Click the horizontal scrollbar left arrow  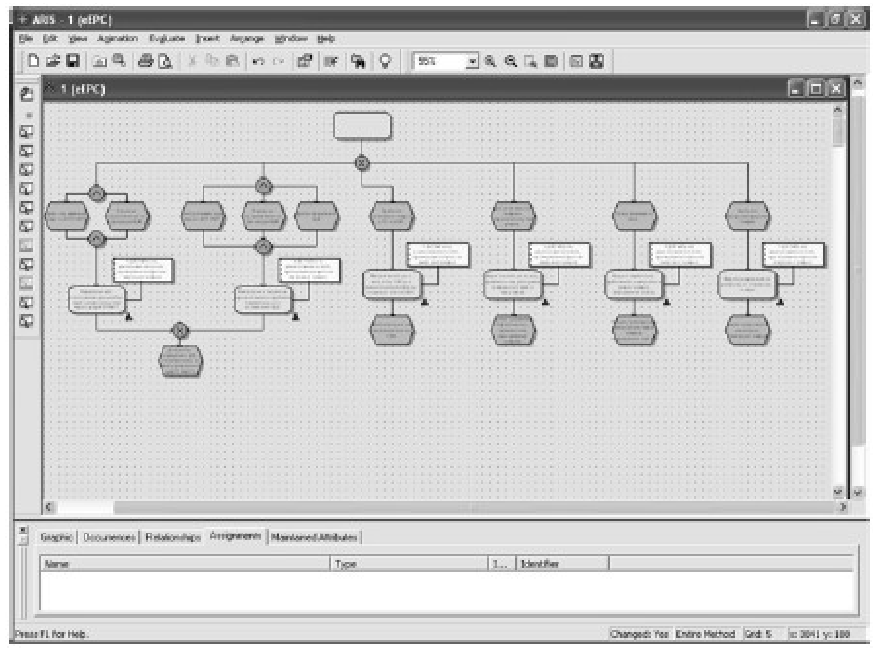pyautogui.click(x=49, y=507)
